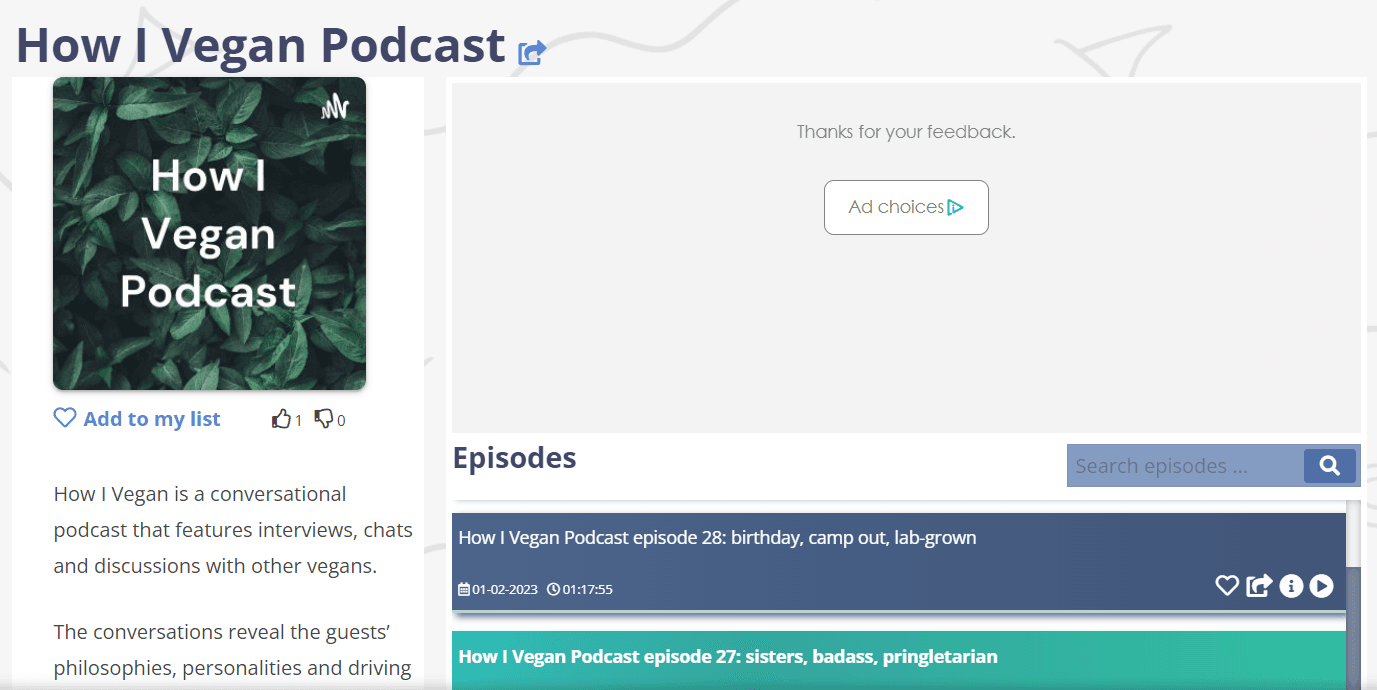Click the thumbs up icon for the podcast
This screenshot has height=690, width=1377.
(x=281, y=419)
